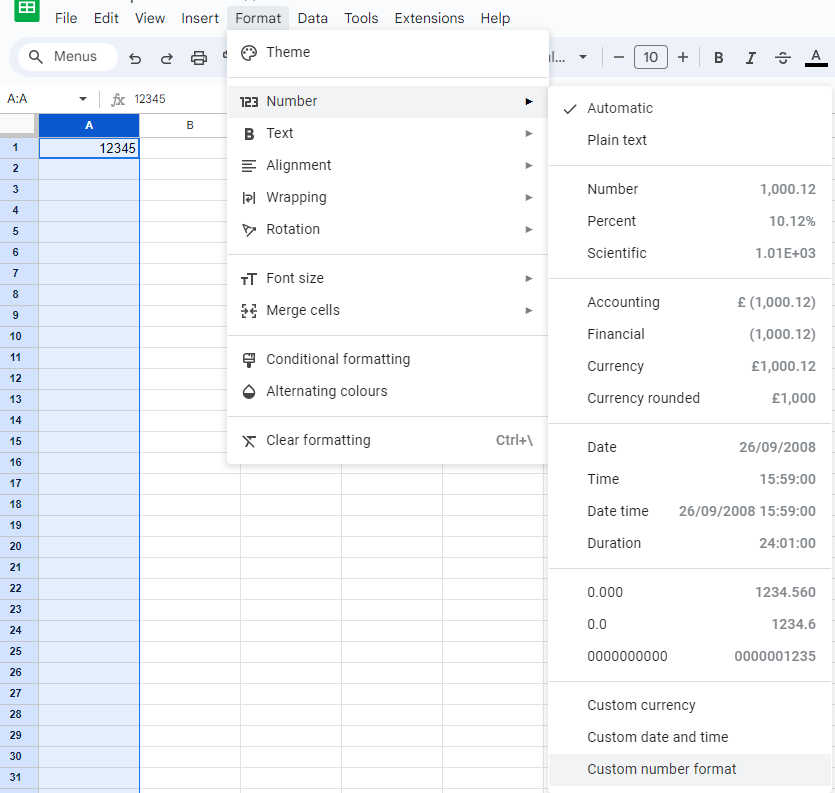Expand the Wrapping submenu arrow

click(528, 197)
